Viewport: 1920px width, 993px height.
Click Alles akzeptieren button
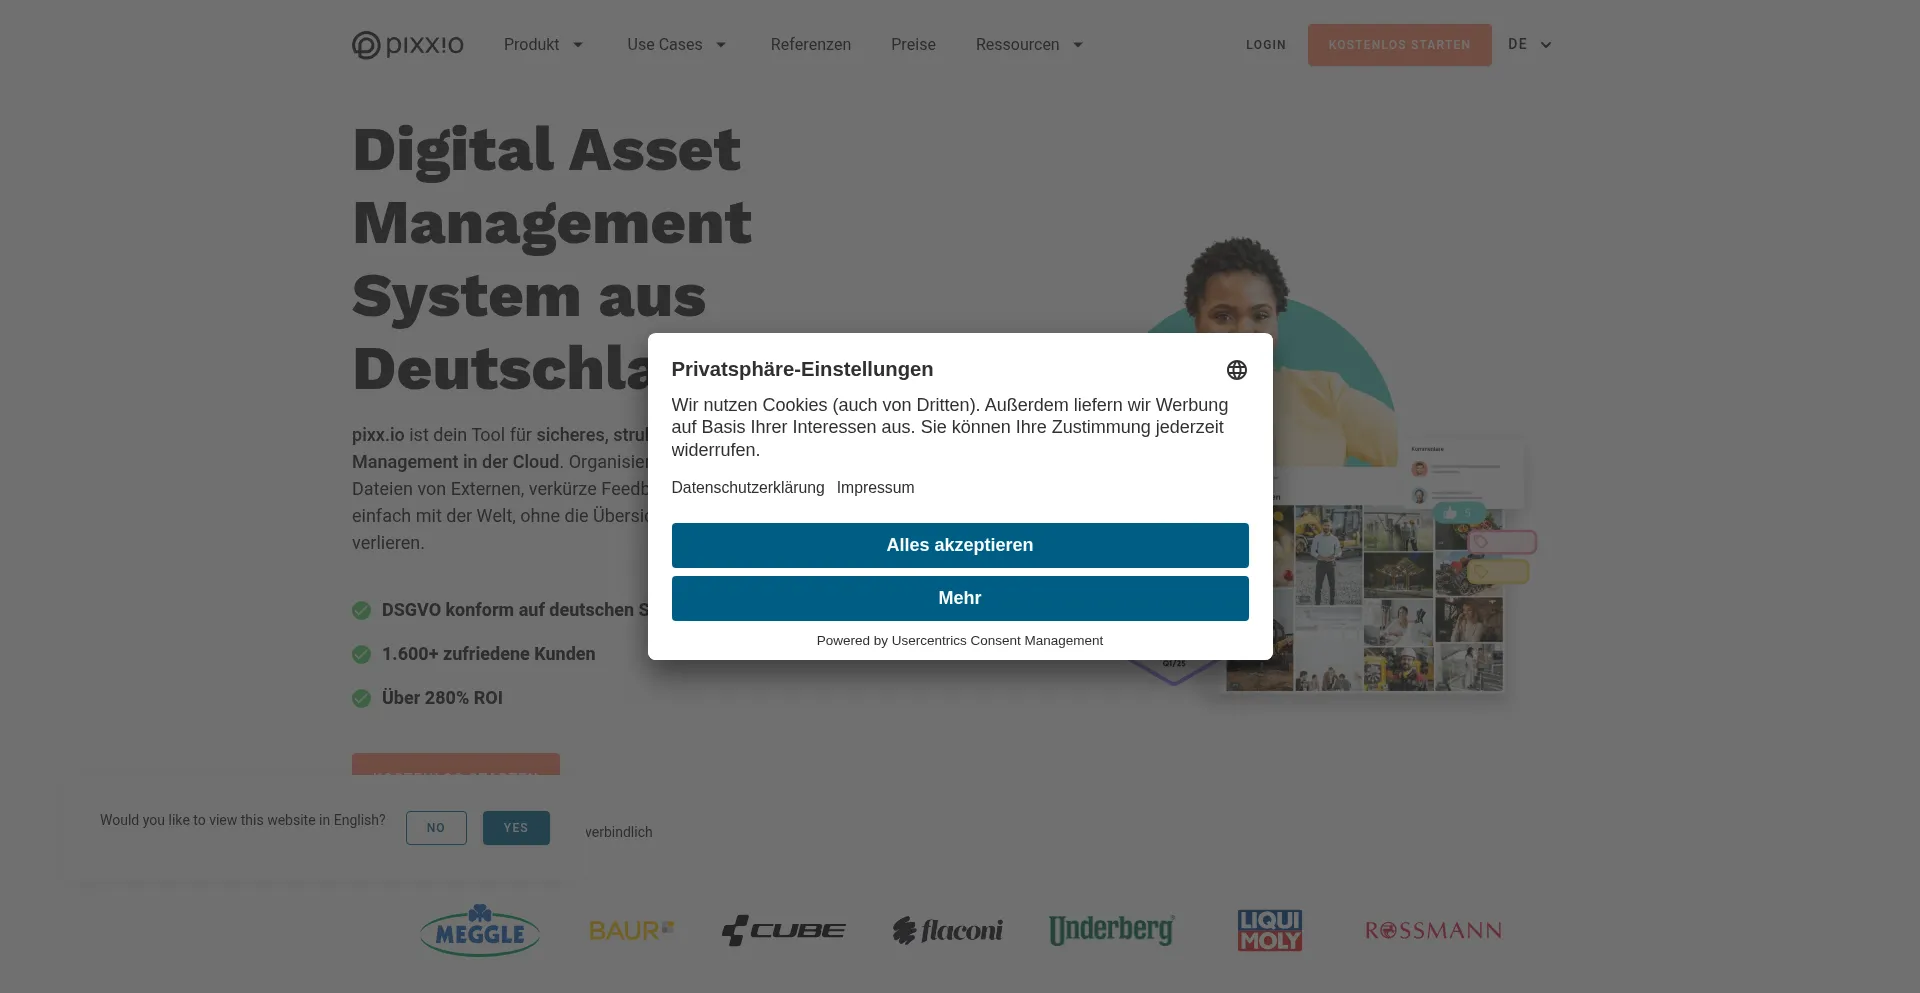[x=960, y=545]
